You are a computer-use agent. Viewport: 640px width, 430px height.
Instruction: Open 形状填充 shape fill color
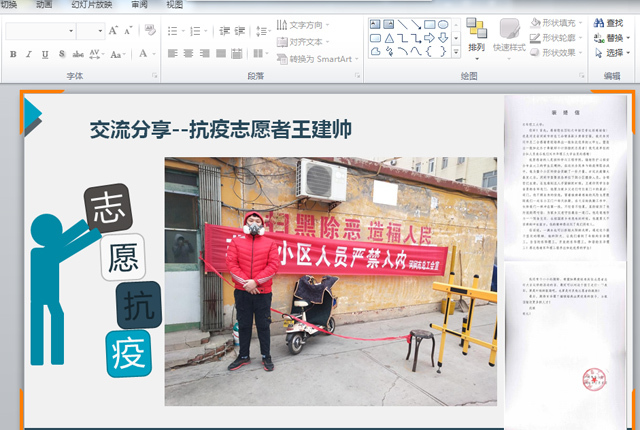pos(557,23)
